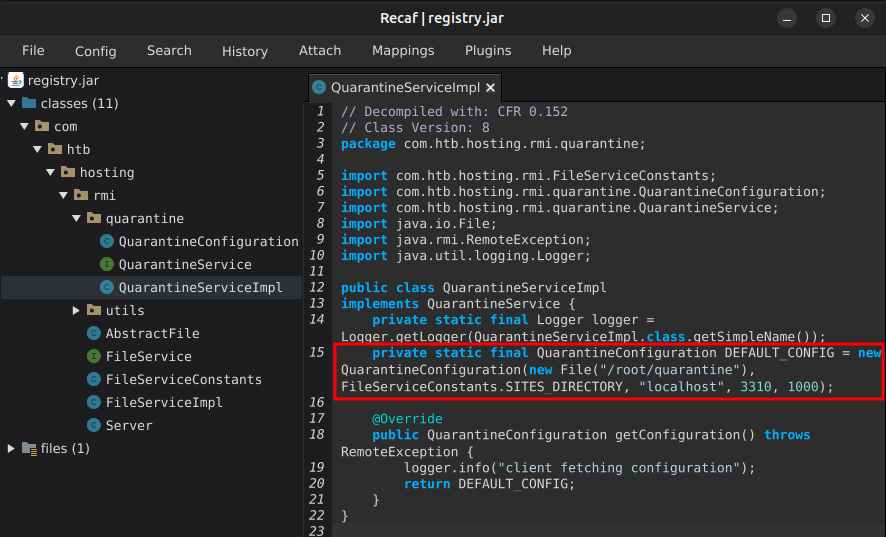This screenshot has width=886, height=537.
Task: Select AbstractFile in the class tree
Action: (x=152, y=334)
